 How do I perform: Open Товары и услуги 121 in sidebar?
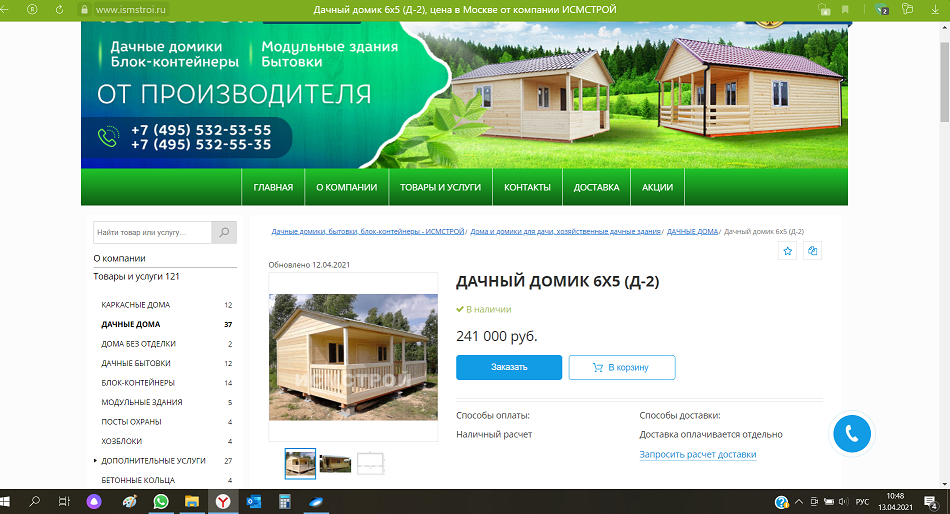pos(136,276)
